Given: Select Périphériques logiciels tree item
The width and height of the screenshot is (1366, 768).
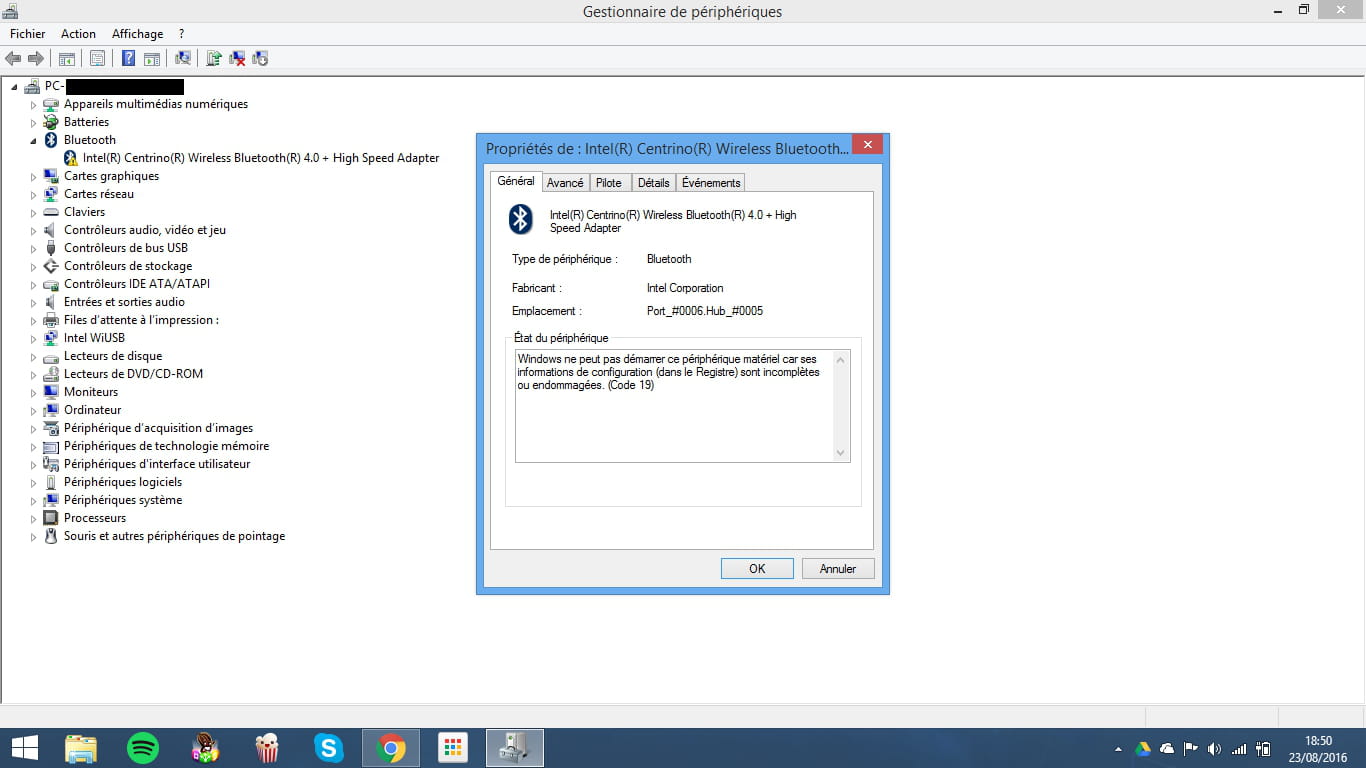Looking at the screenshot, I should tap(123, 482).
